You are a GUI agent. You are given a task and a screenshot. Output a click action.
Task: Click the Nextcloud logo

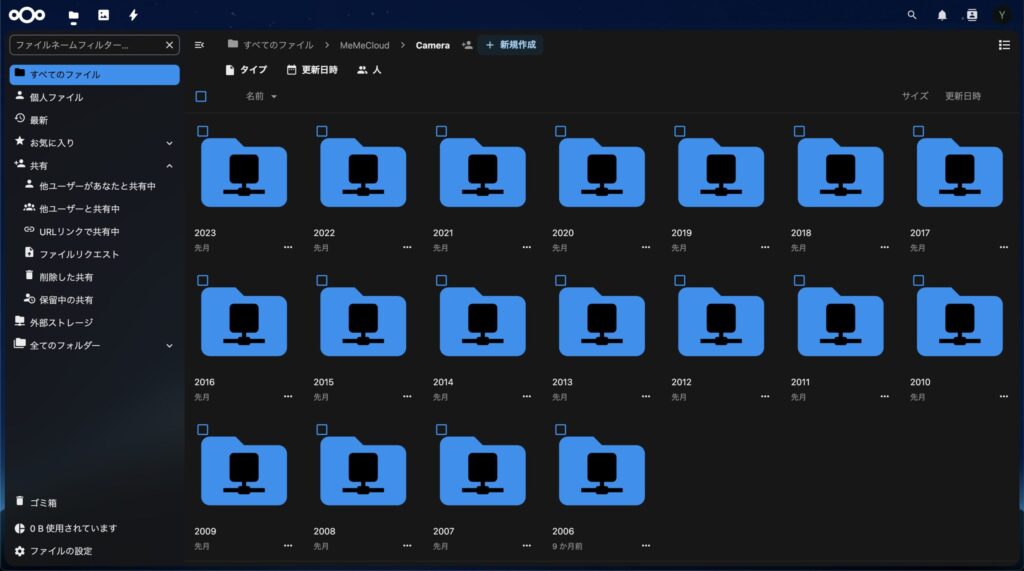pos(27,14)
